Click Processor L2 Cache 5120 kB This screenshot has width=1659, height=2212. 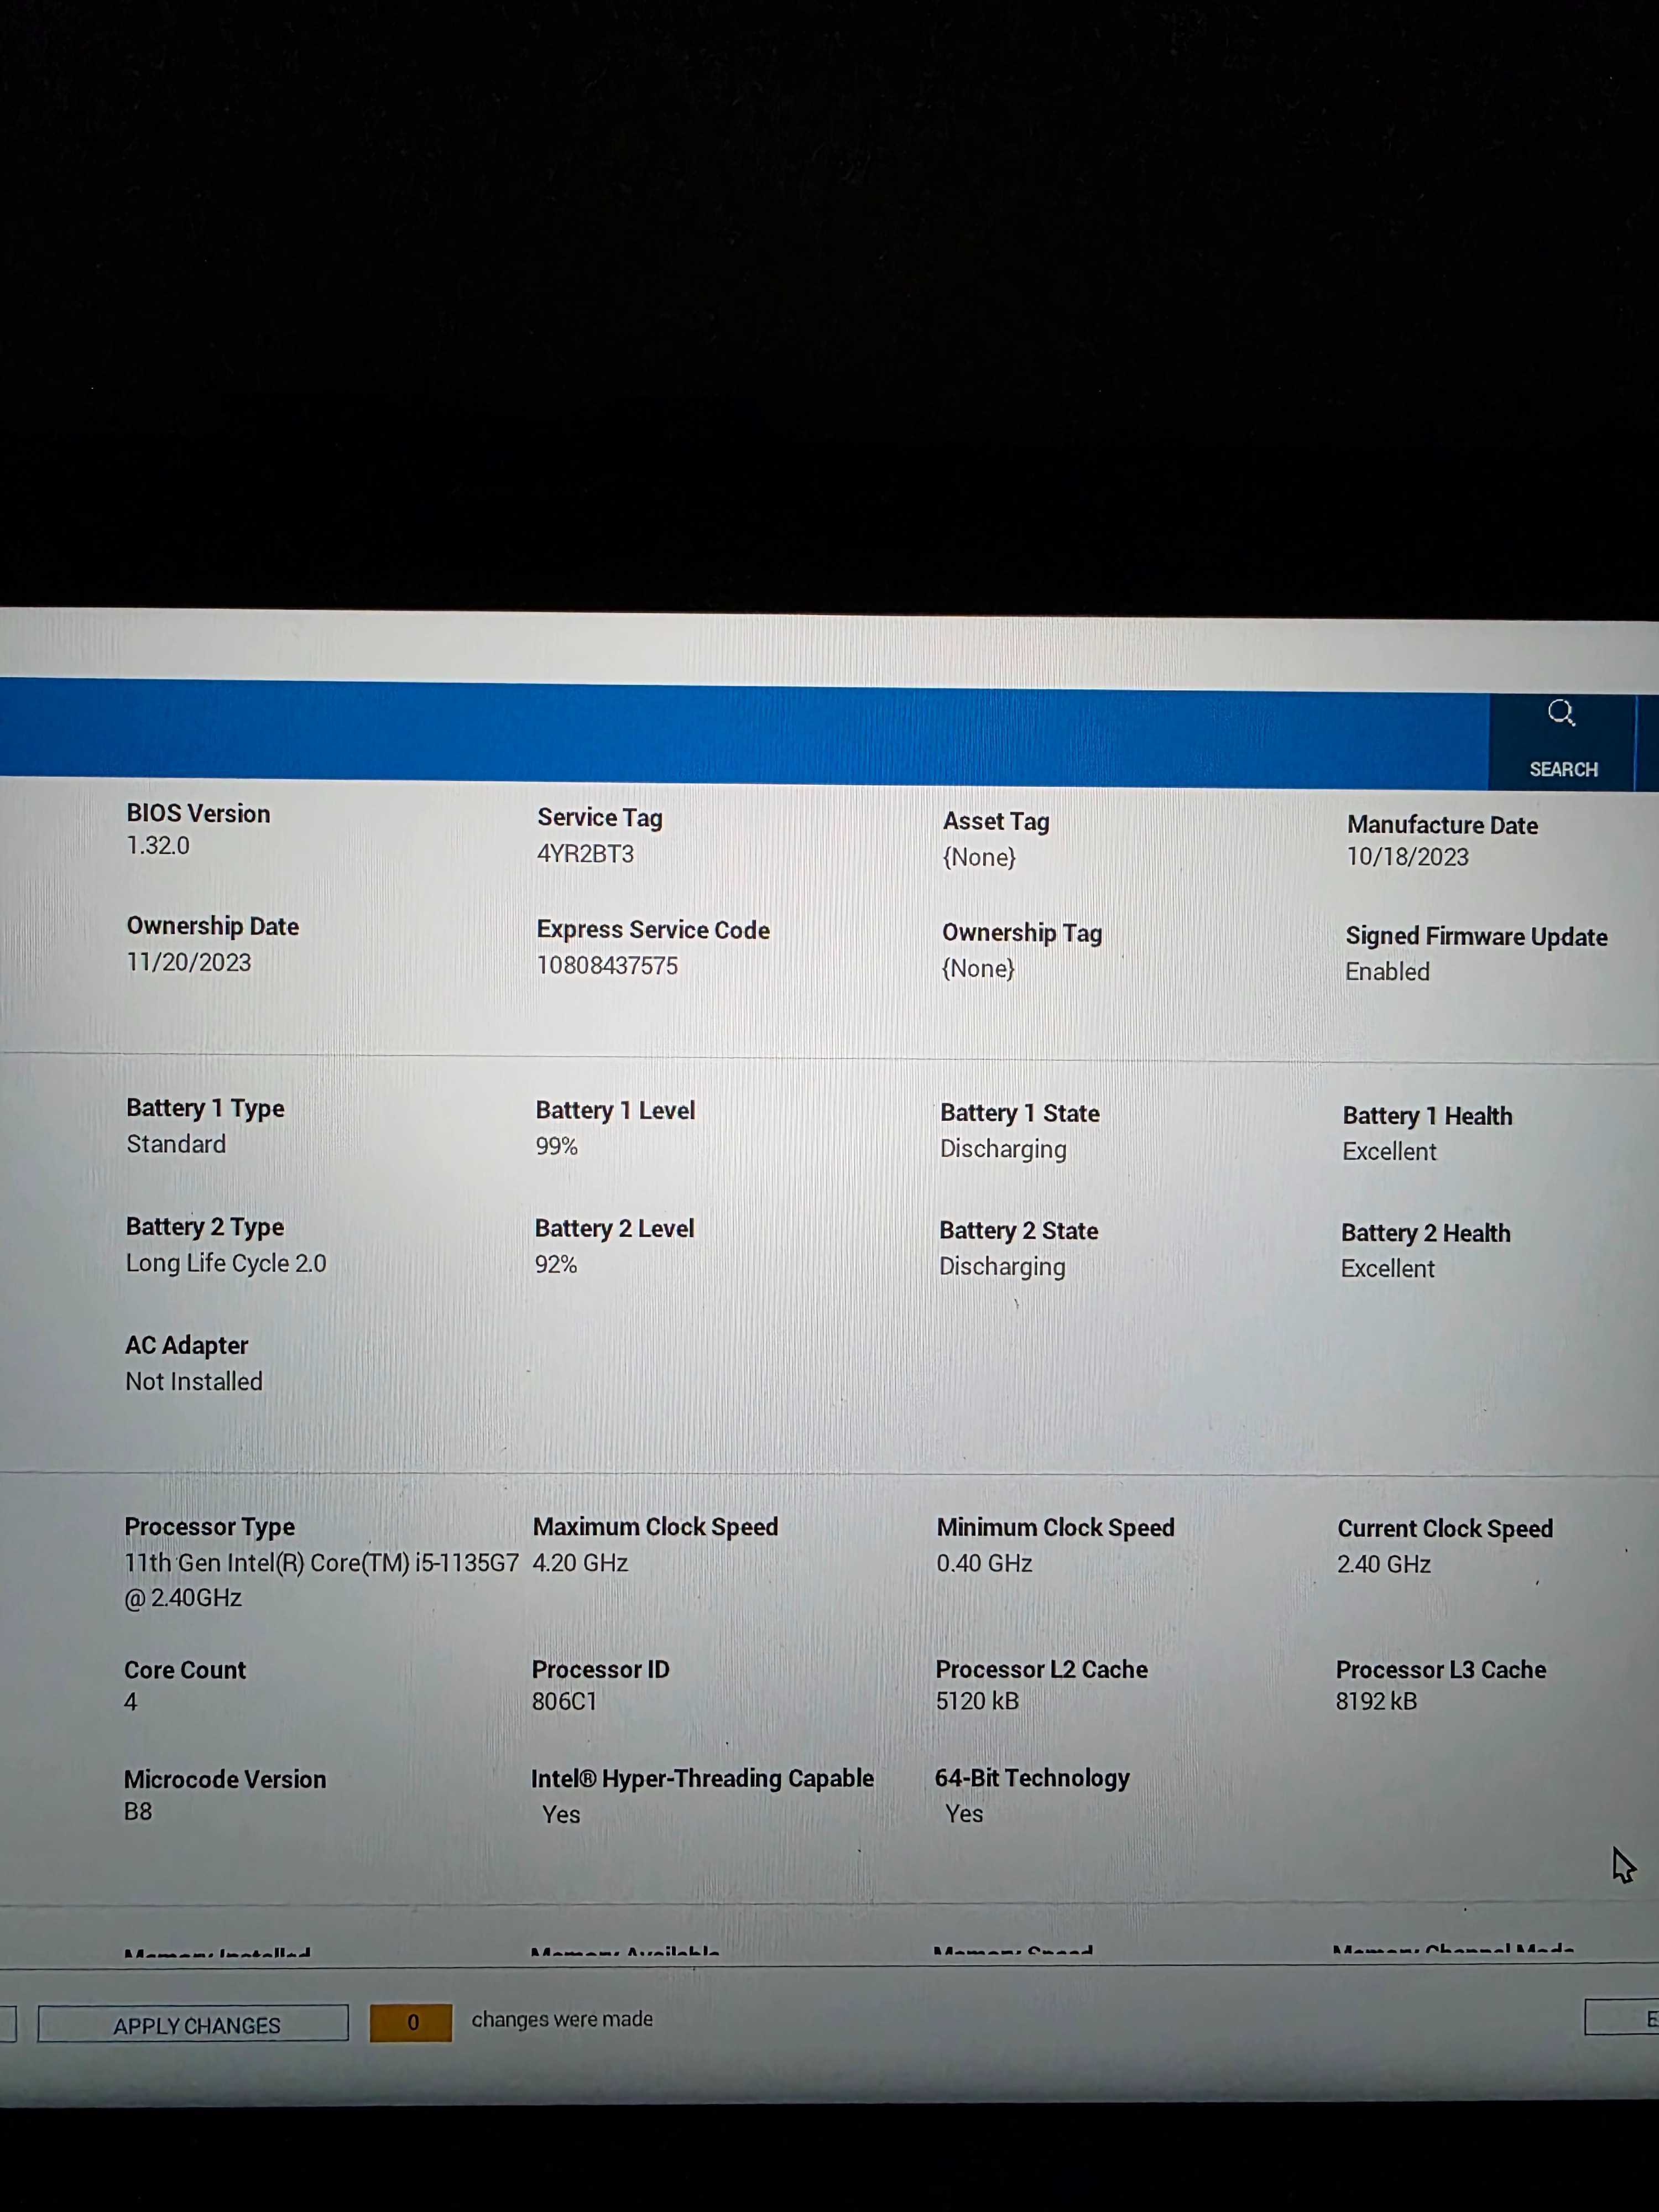(x=977, y=1702)
